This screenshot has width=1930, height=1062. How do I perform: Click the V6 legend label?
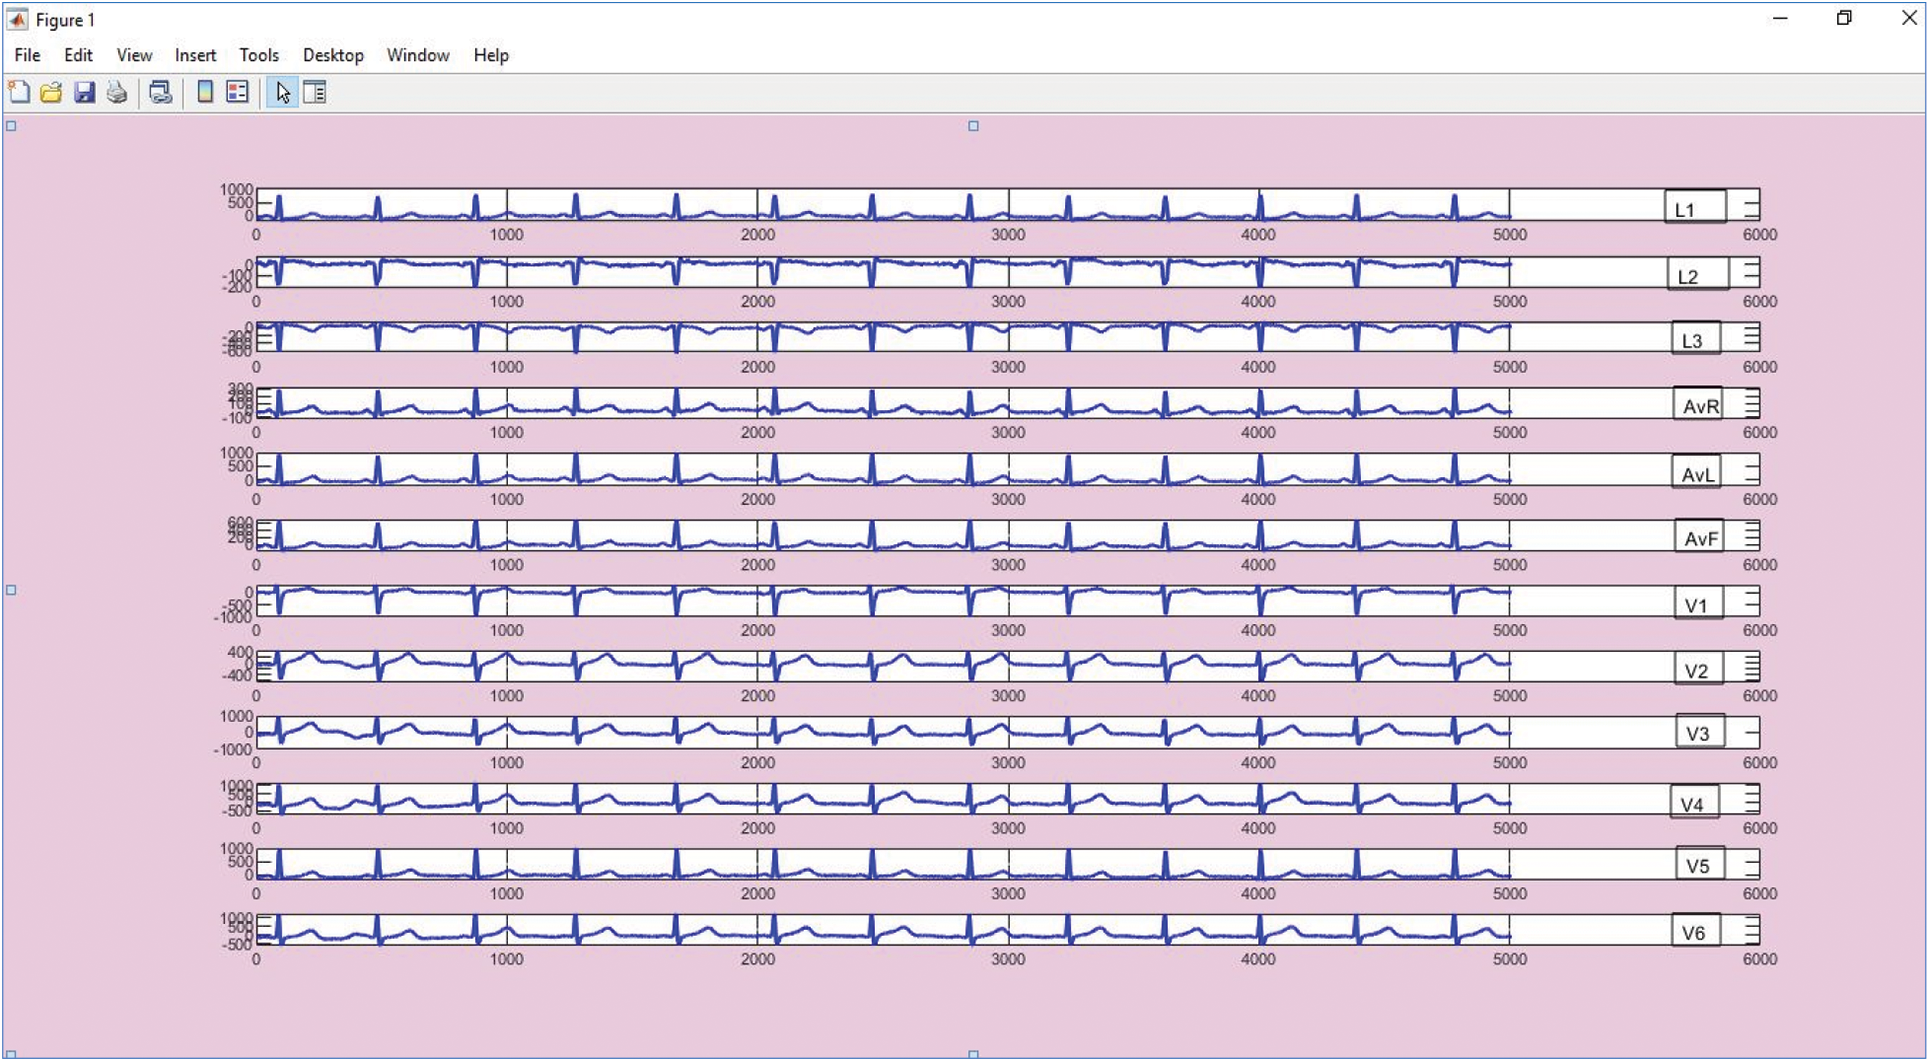[x=1694, y=932]
